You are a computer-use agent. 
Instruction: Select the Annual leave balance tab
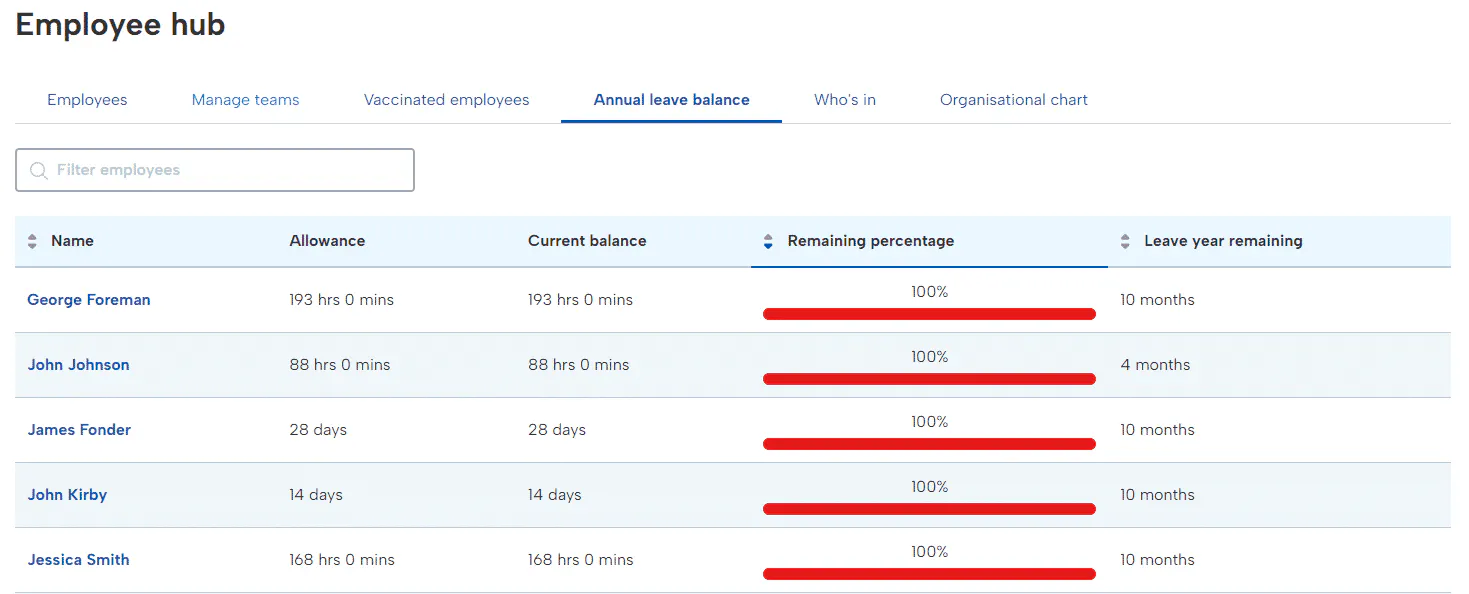pyautogui.click(x=671, y=100)
